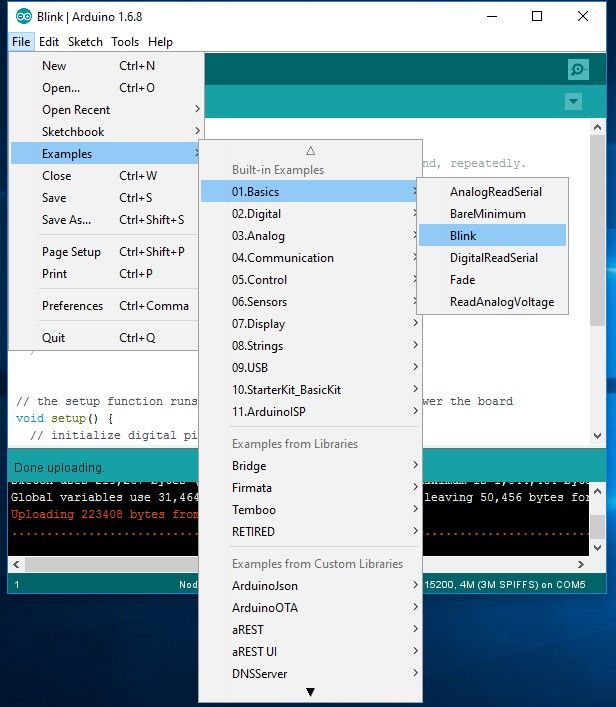Open the File menu

[21, 42]
